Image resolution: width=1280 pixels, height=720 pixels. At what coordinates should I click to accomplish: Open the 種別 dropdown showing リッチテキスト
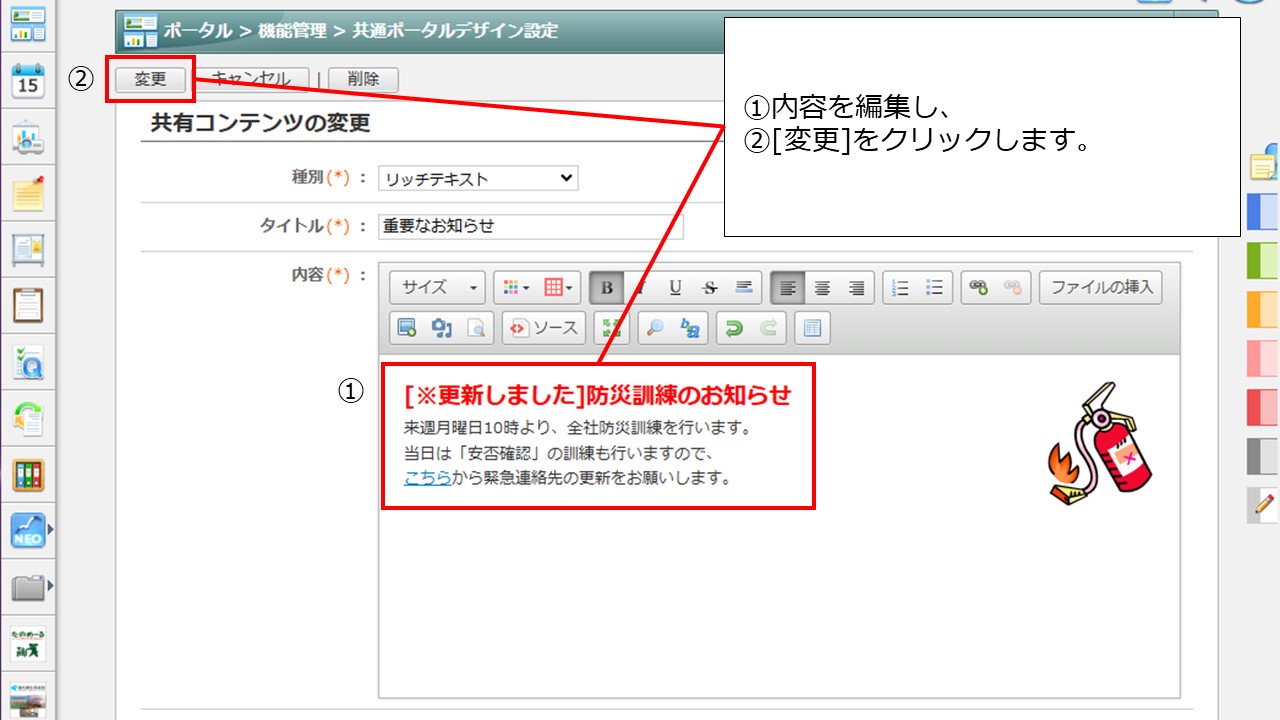(x=478, y=179)
